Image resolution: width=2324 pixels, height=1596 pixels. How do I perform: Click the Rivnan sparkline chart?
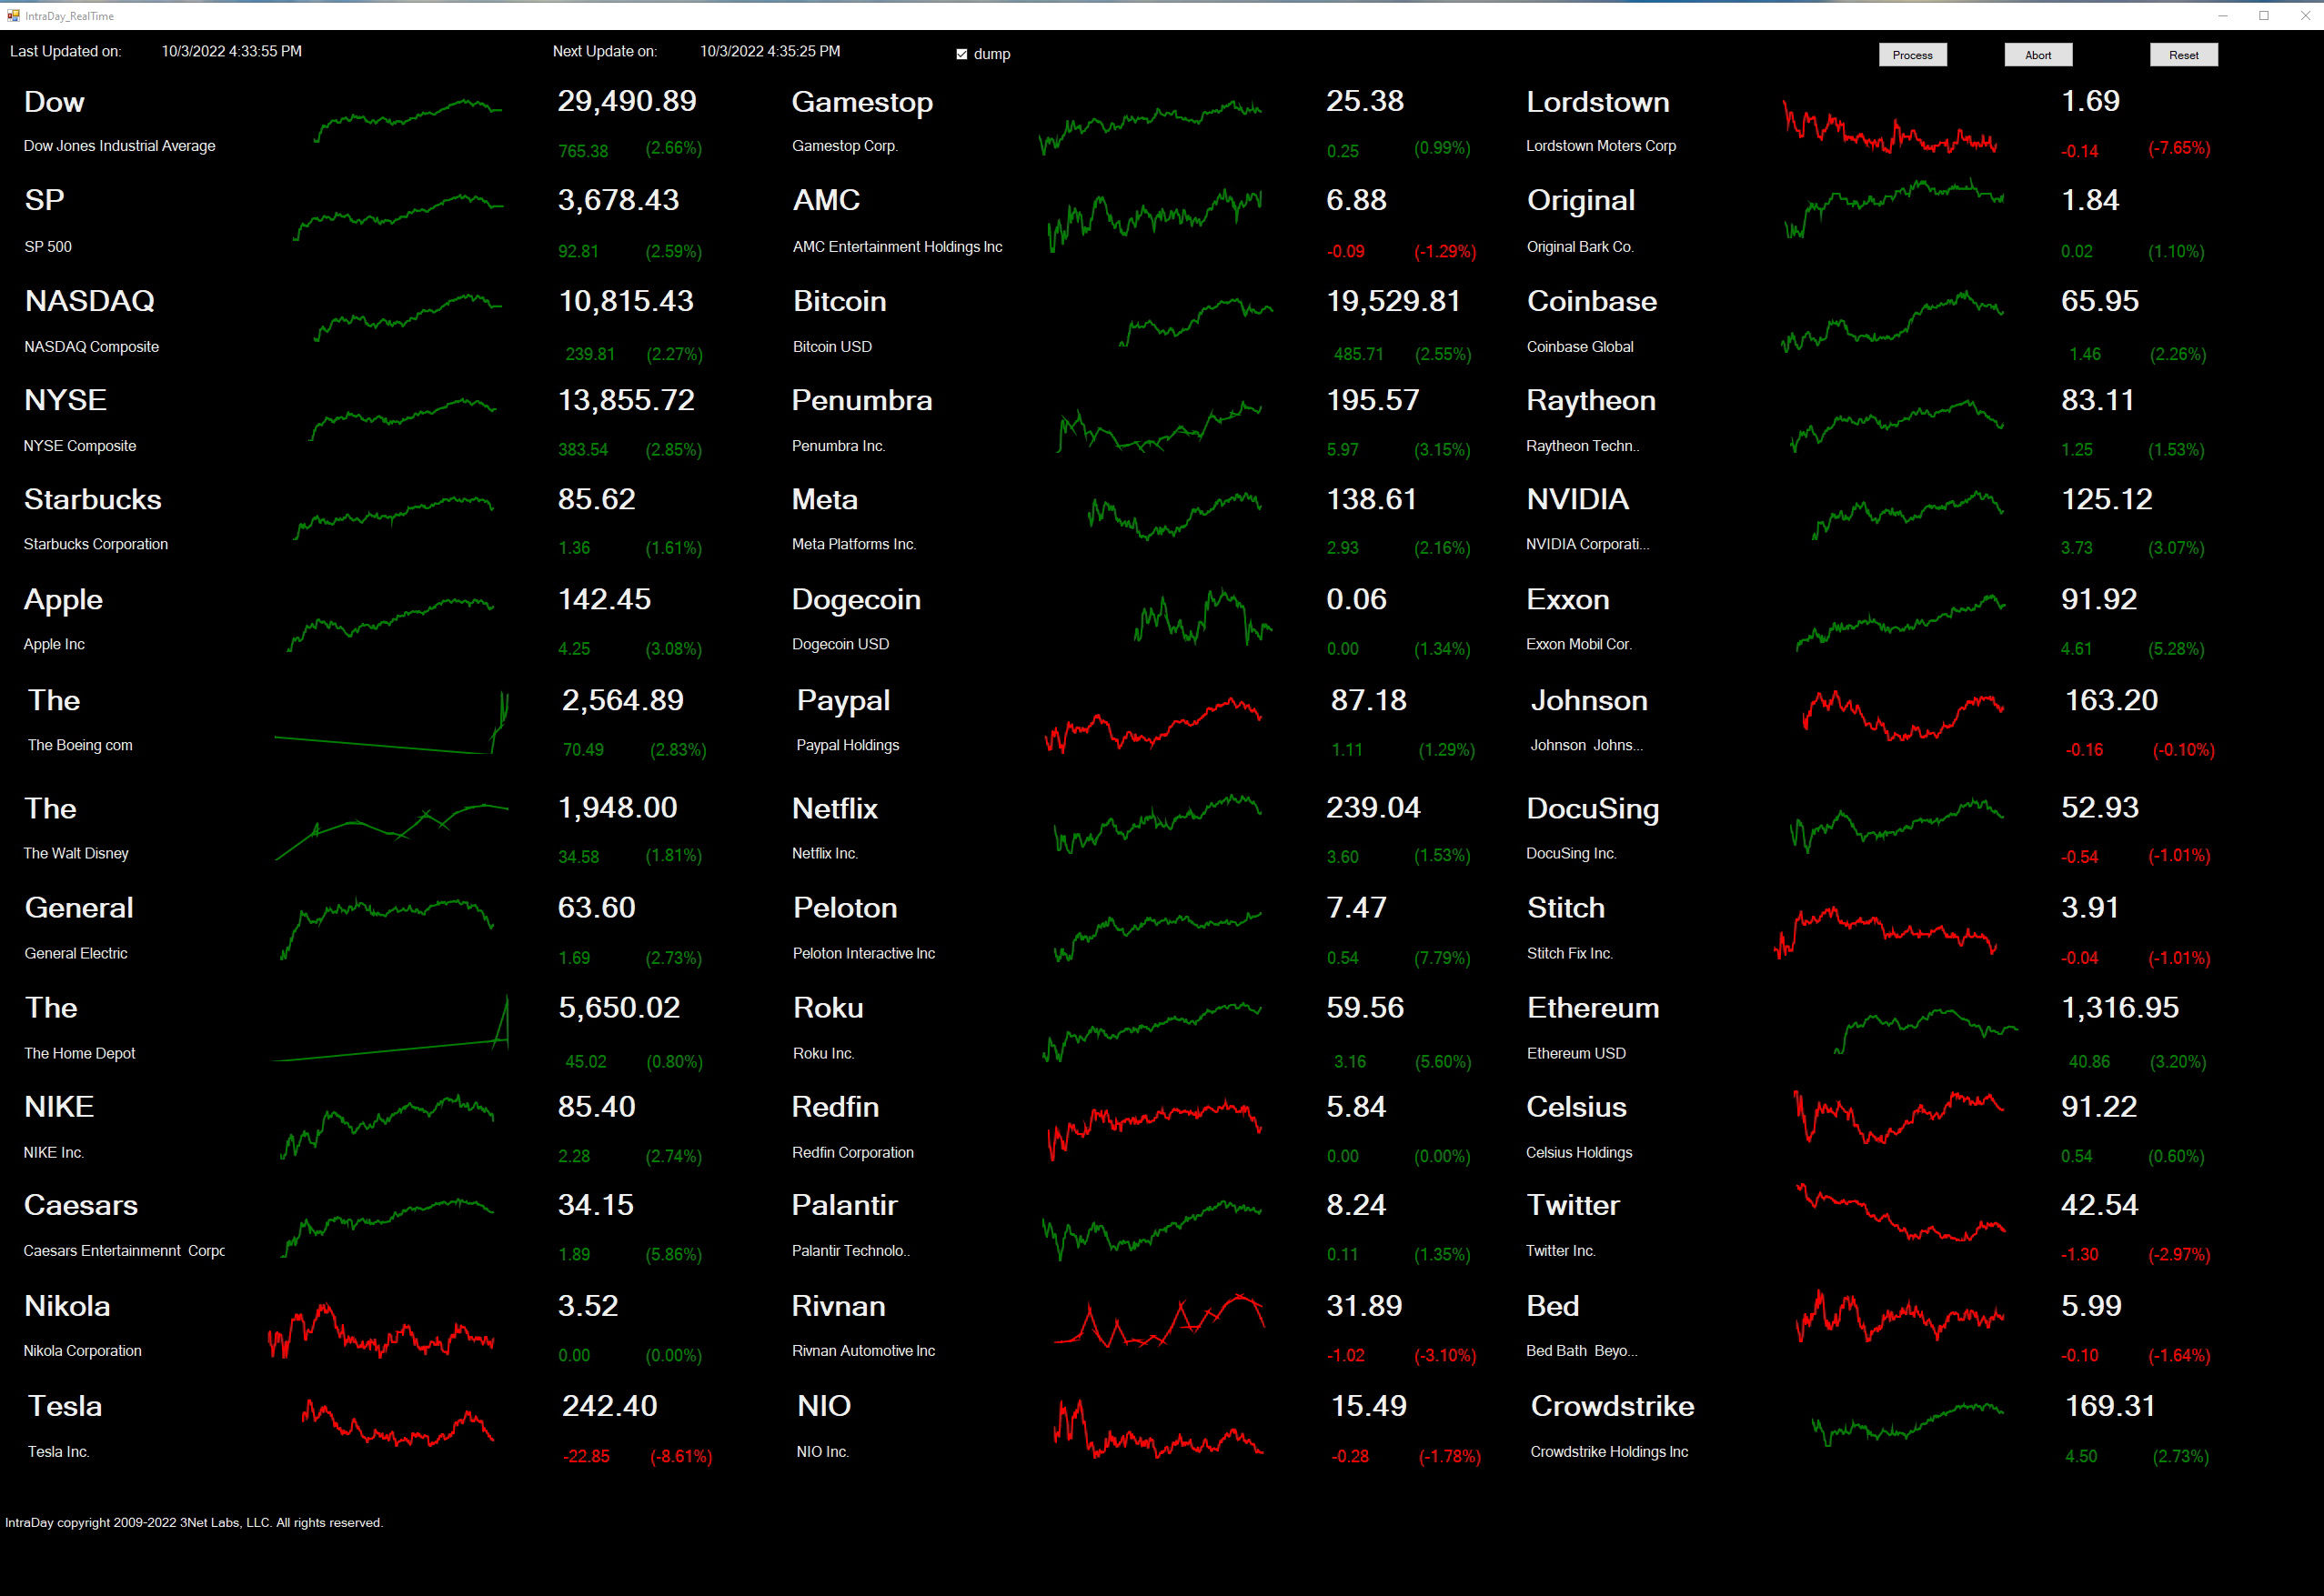(1158, 1321)
